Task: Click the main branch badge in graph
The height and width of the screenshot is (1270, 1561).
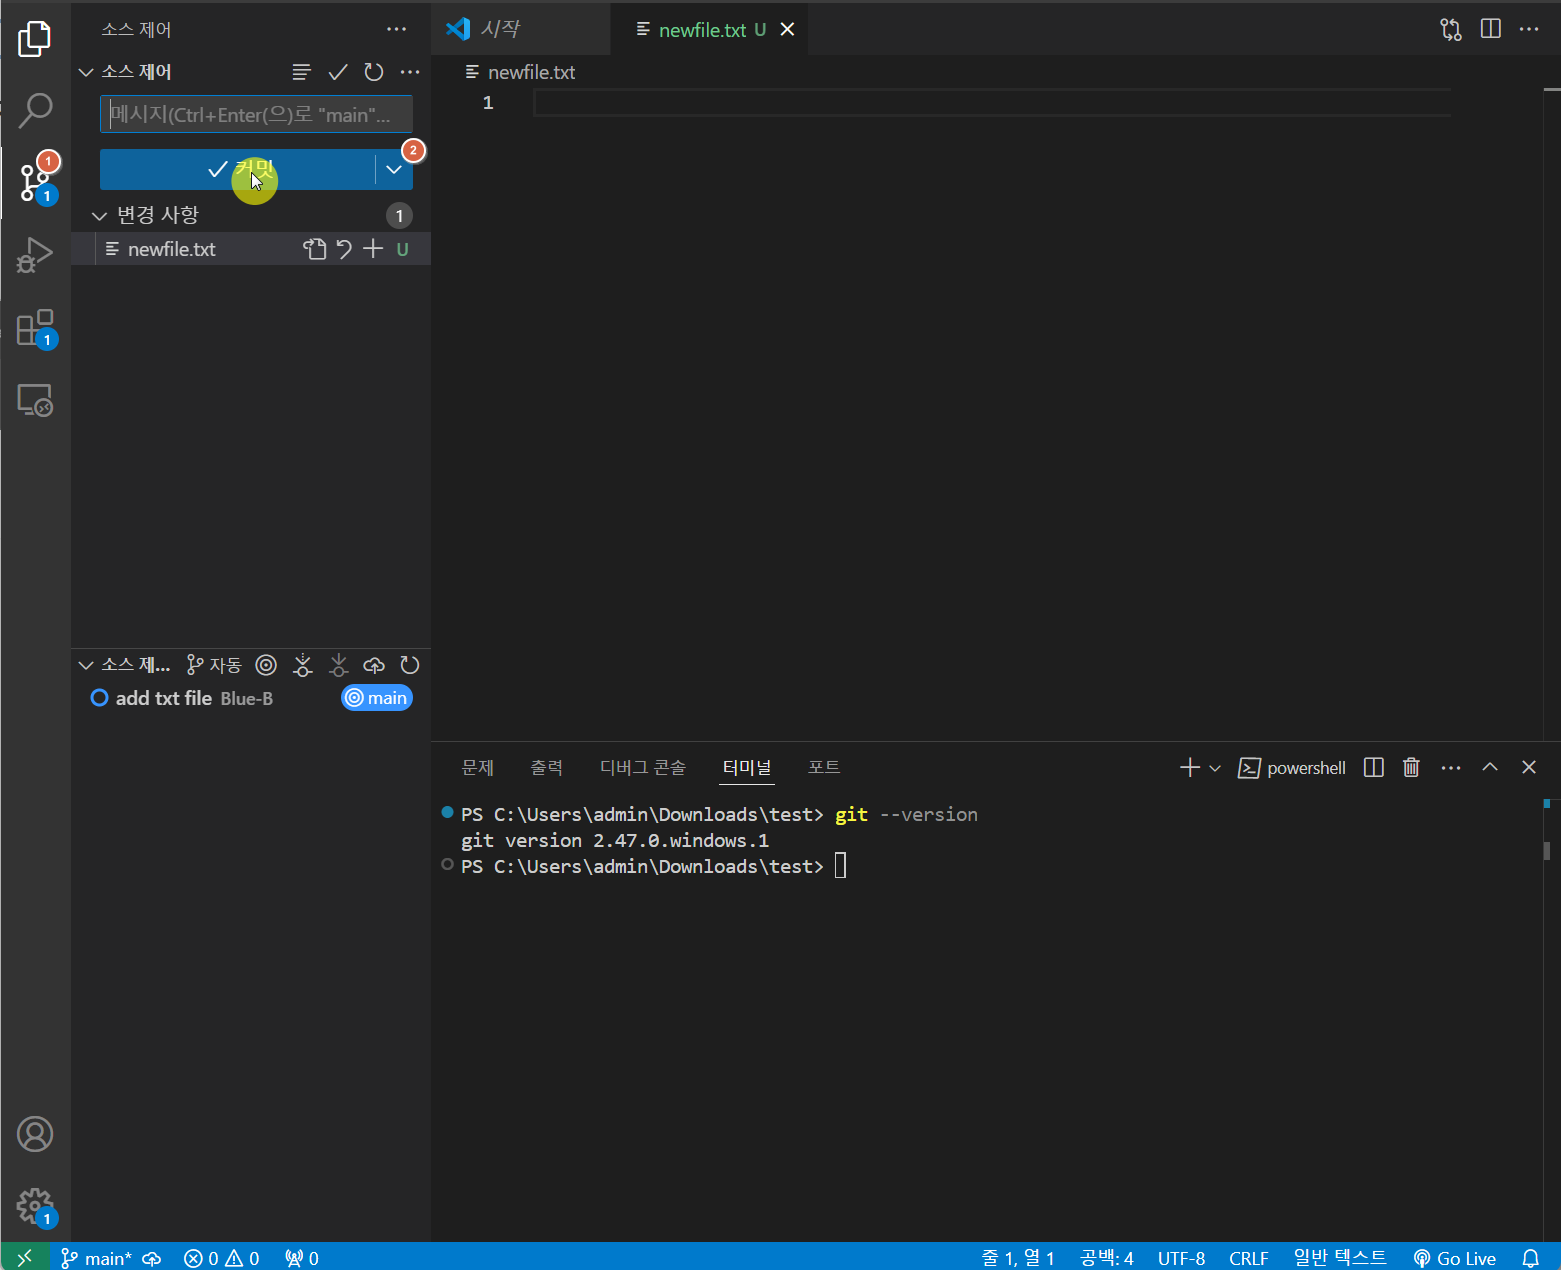Action: [x=377, y=698]
